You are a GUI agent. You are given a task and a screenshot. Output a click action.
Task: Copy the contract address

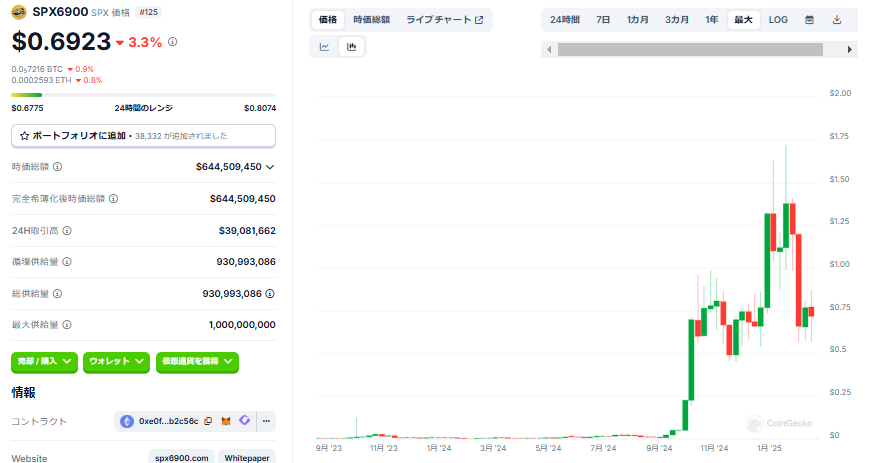[207, 421]
